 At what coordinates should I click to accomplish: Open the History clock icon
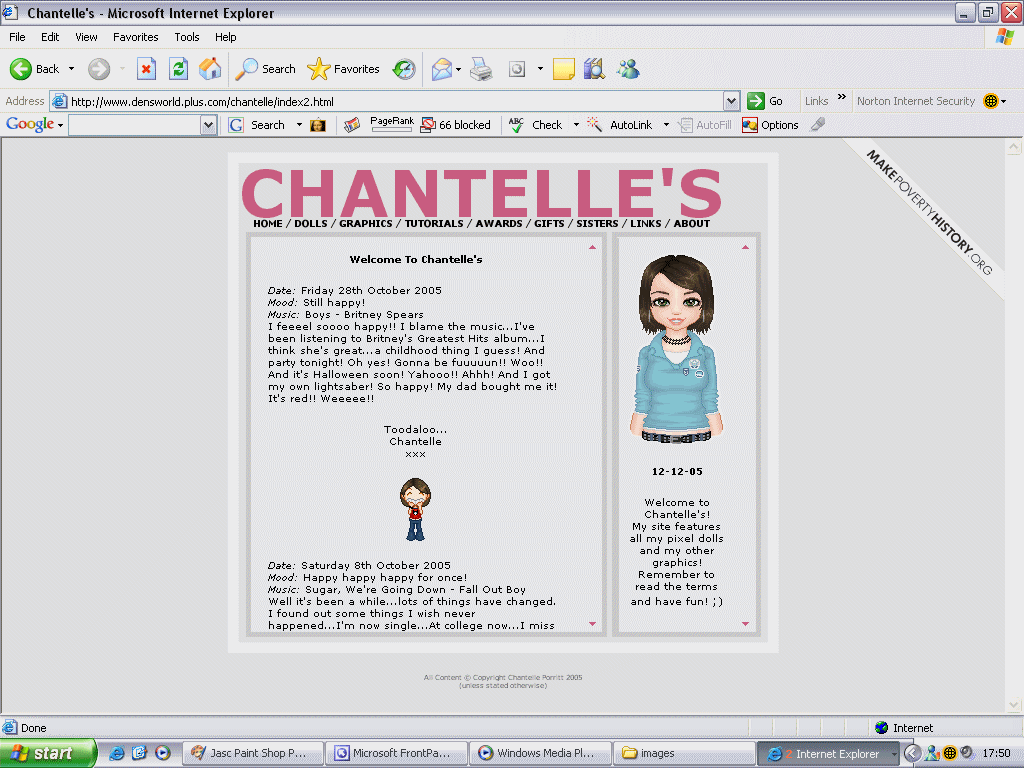404,69
